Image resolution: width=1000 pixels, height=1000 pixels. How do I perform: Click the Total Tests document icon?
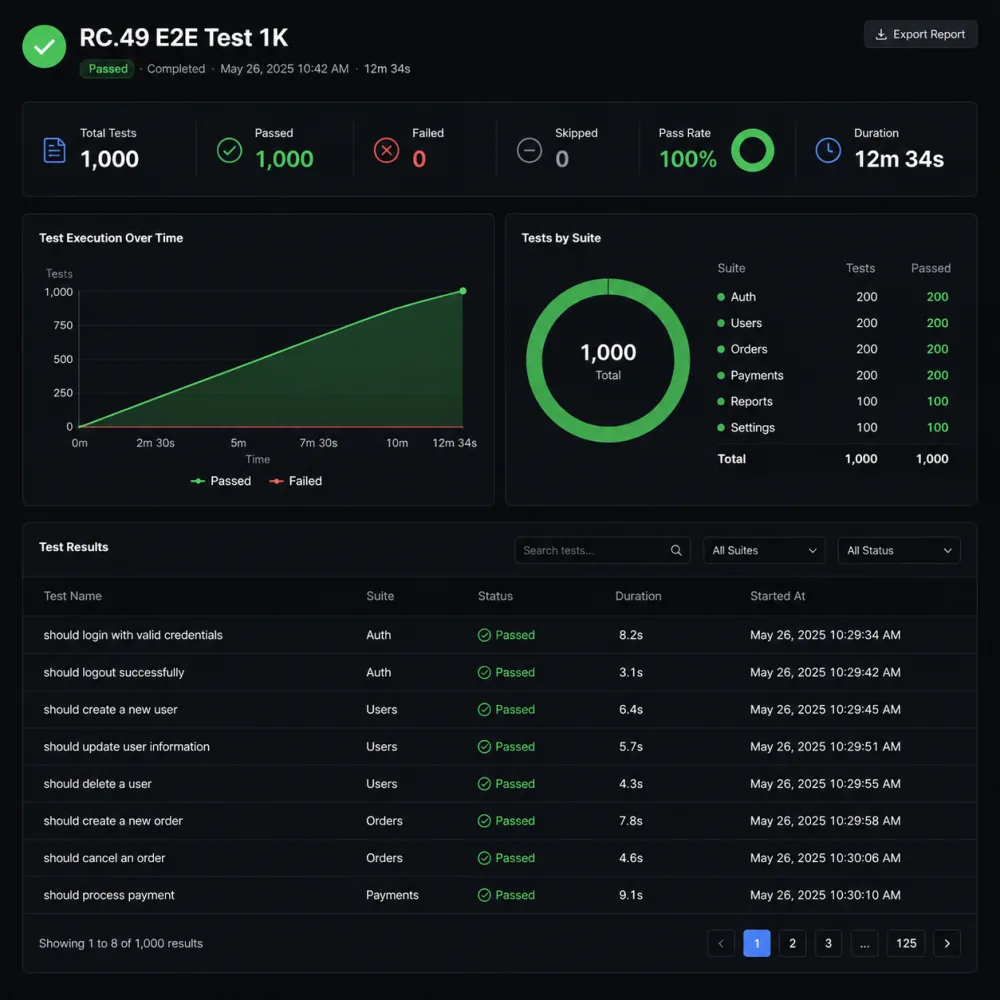54,151
